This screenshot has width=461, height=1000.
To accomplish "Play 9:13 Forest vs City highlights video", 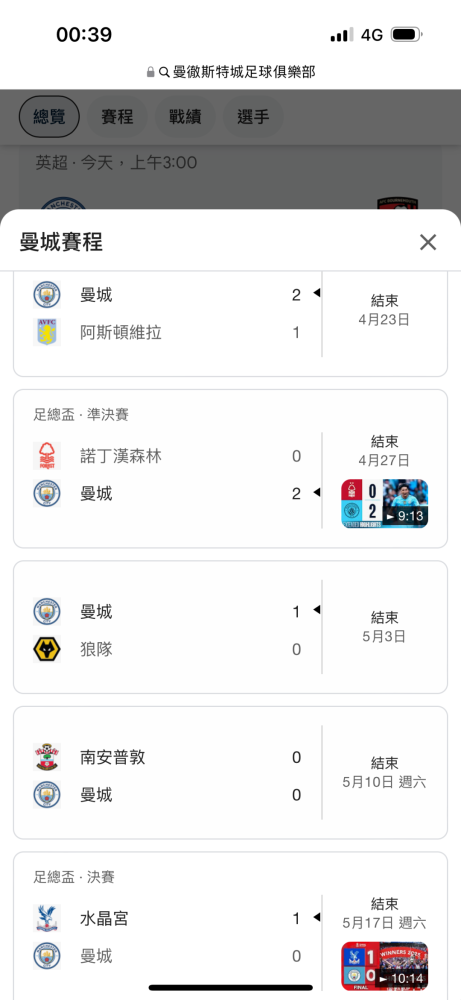I will 384,504.
